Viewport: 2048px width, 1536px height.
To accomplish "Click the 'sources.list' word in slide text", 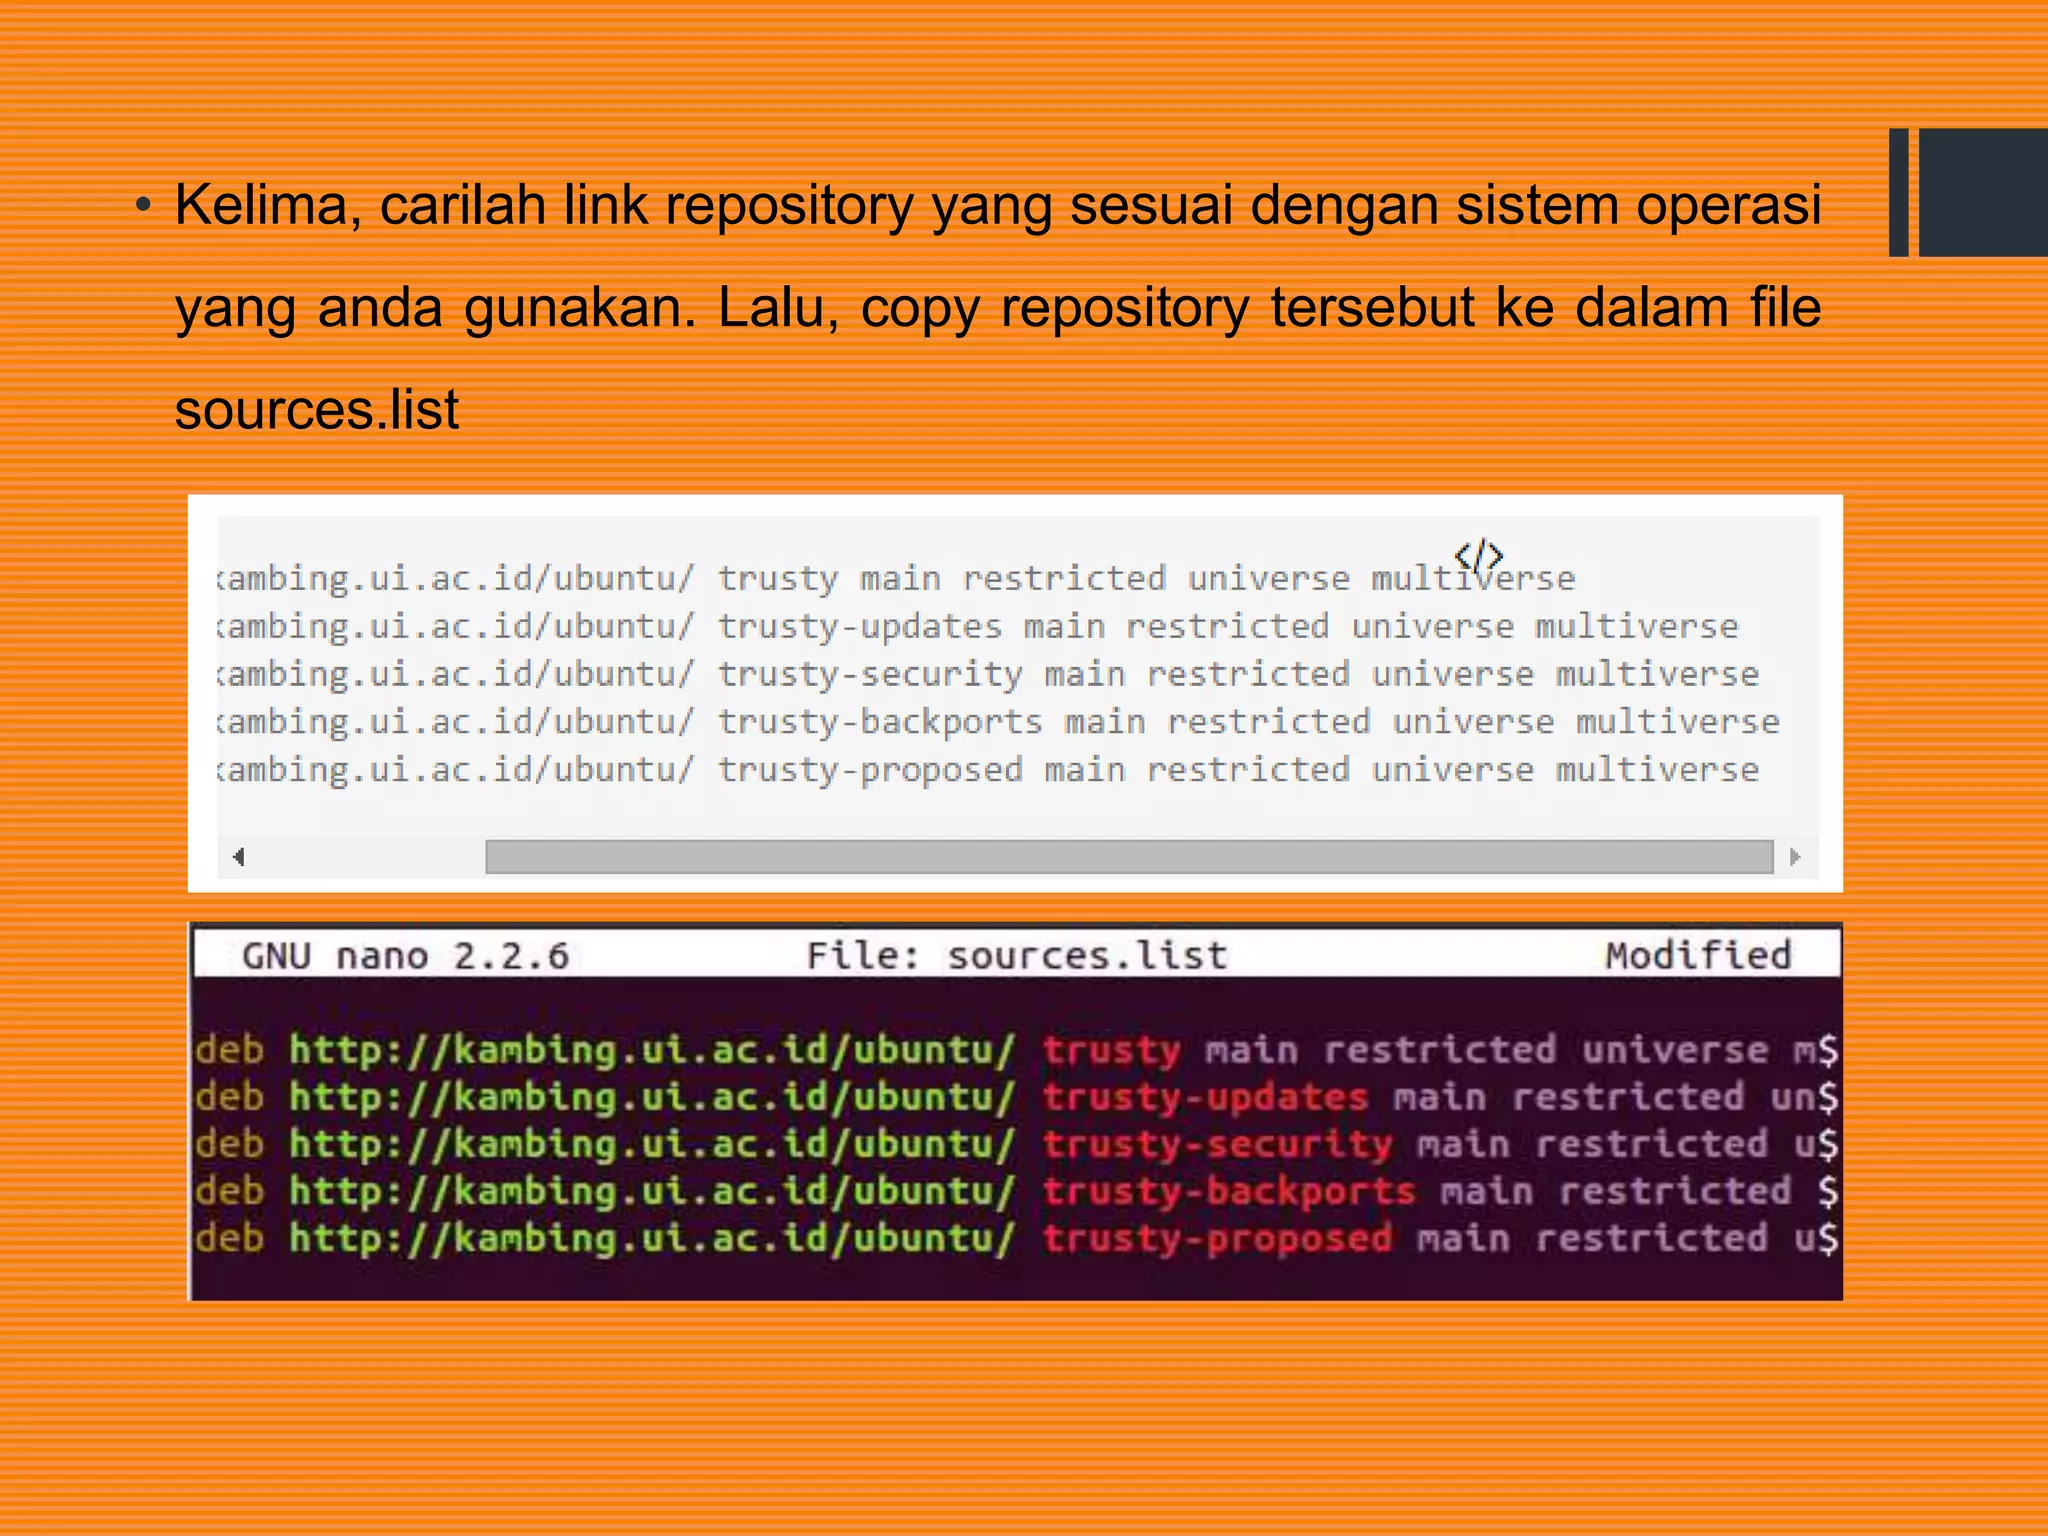I will [317, 411].
